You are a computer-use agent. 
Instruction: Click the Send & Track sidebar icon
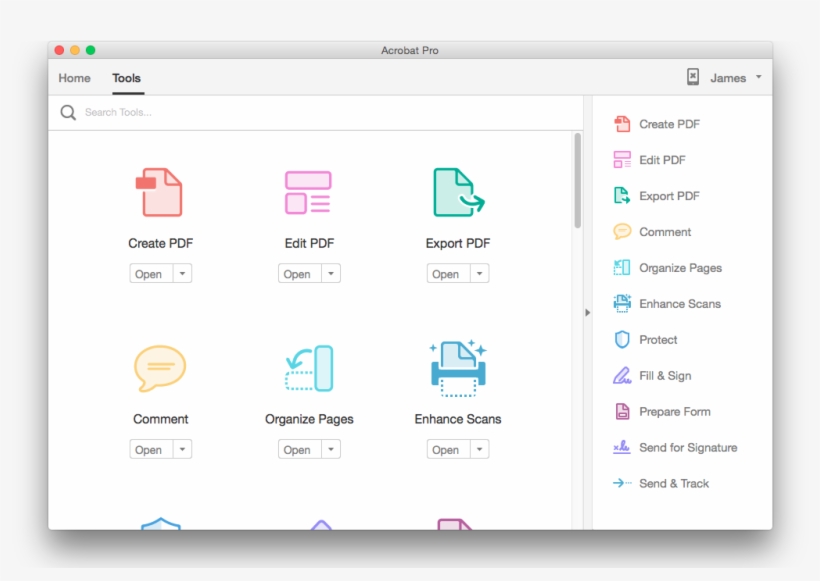(x=622, y=483)
